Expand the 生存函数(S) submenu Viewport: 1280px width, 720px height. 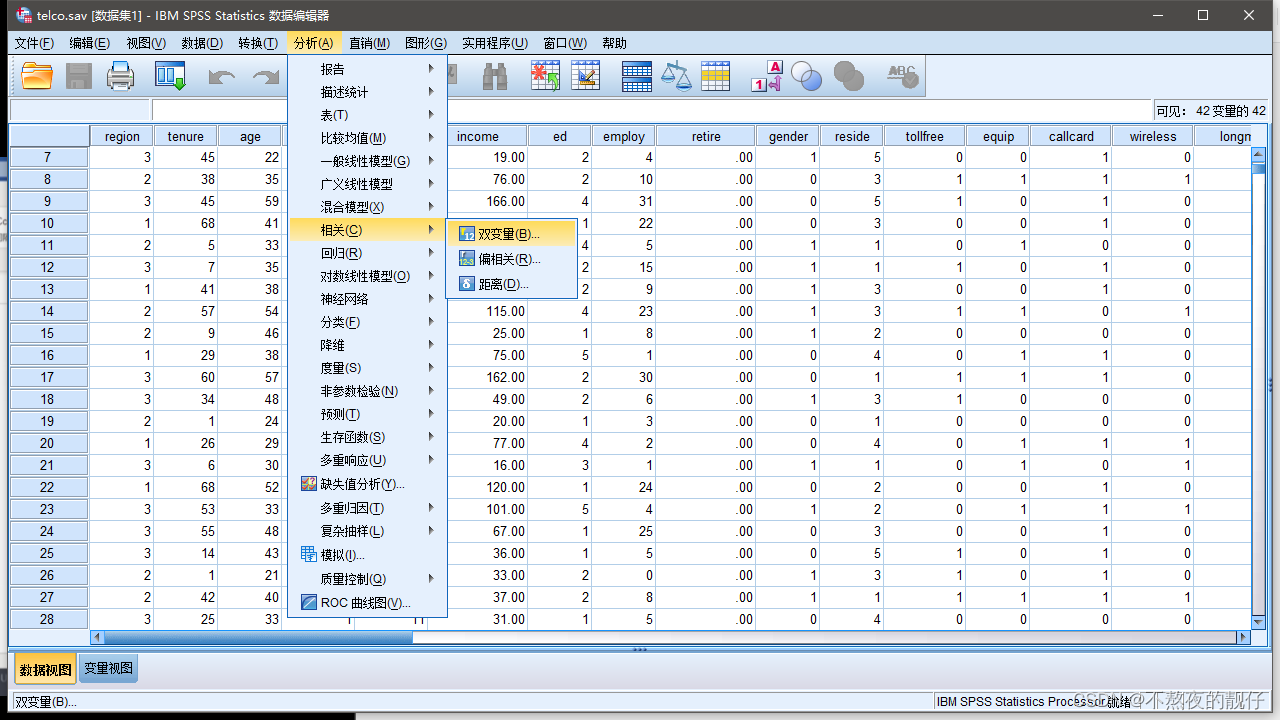pos(367,437)
